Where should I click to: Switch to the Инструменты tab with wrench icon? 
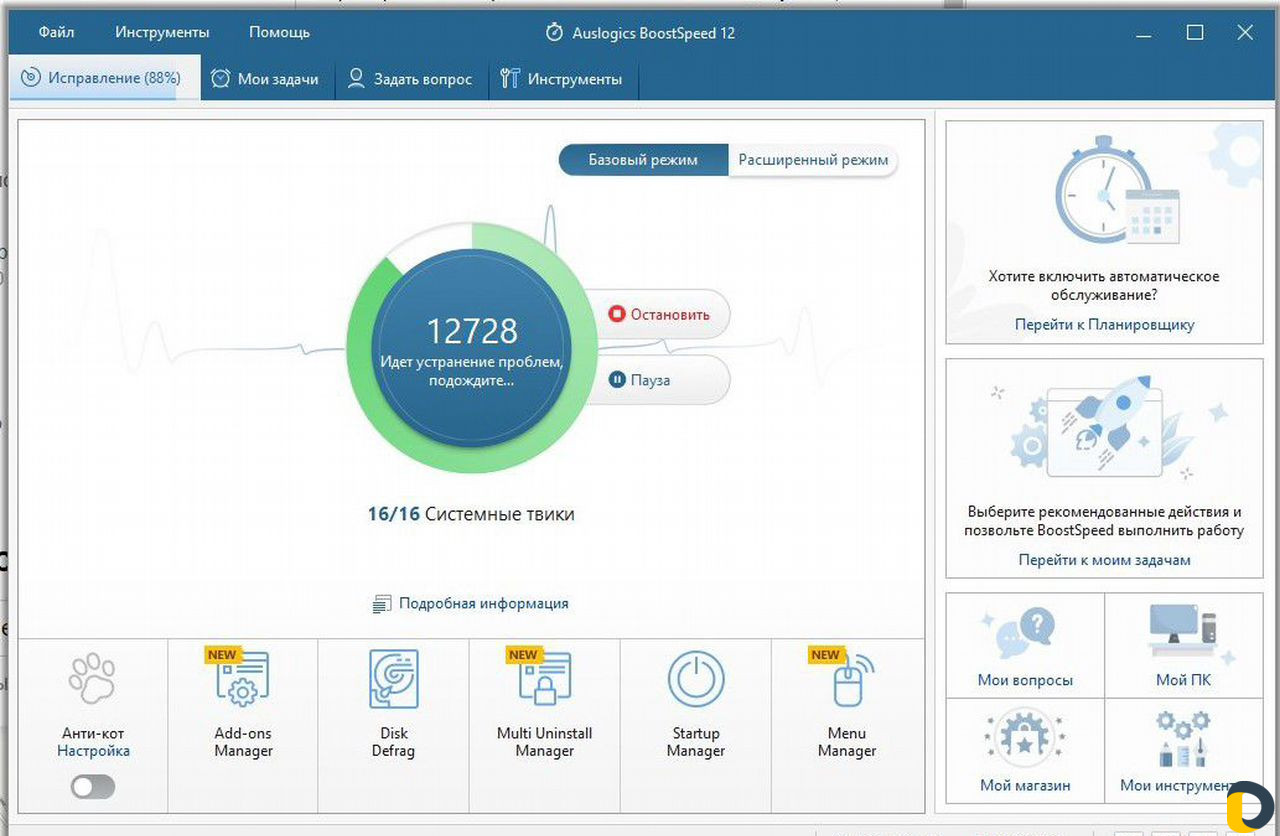pyautogui.click(x=561, y=79)
